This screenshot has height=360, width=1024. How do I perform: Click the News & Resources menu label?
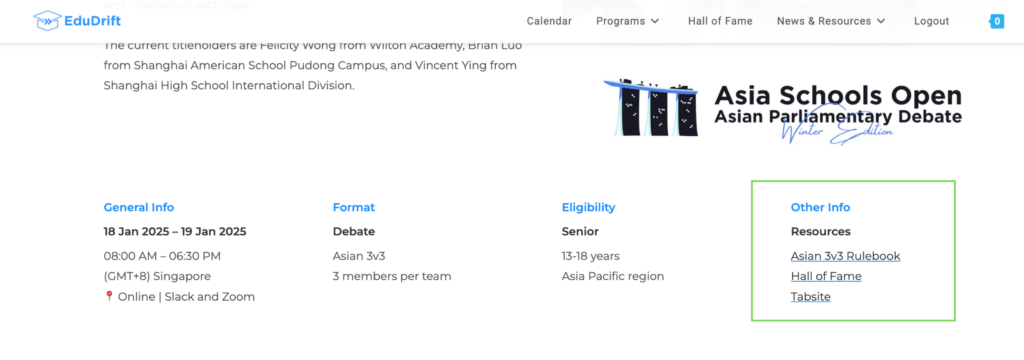point(824,22)
